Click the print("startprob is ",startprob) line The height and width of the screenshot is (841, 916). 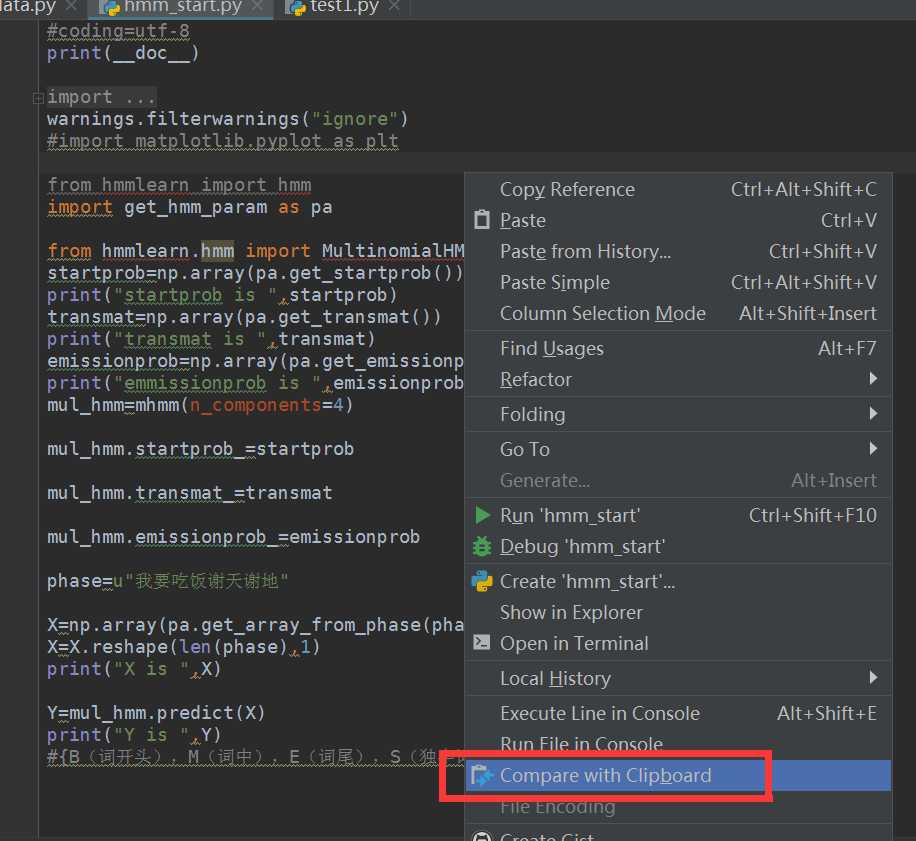coord(222,295)
